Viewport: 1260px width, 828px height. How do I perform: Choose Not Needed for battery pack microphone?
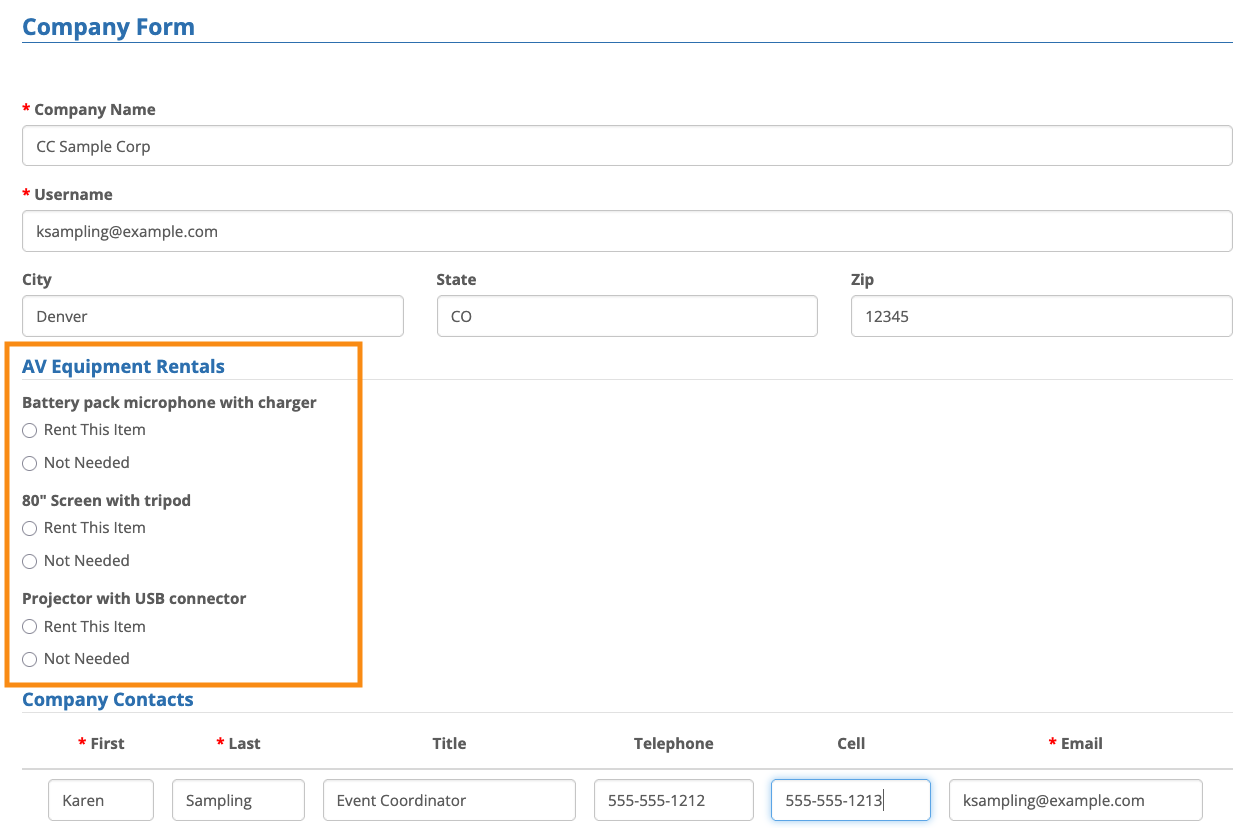(x=30, y=463)
